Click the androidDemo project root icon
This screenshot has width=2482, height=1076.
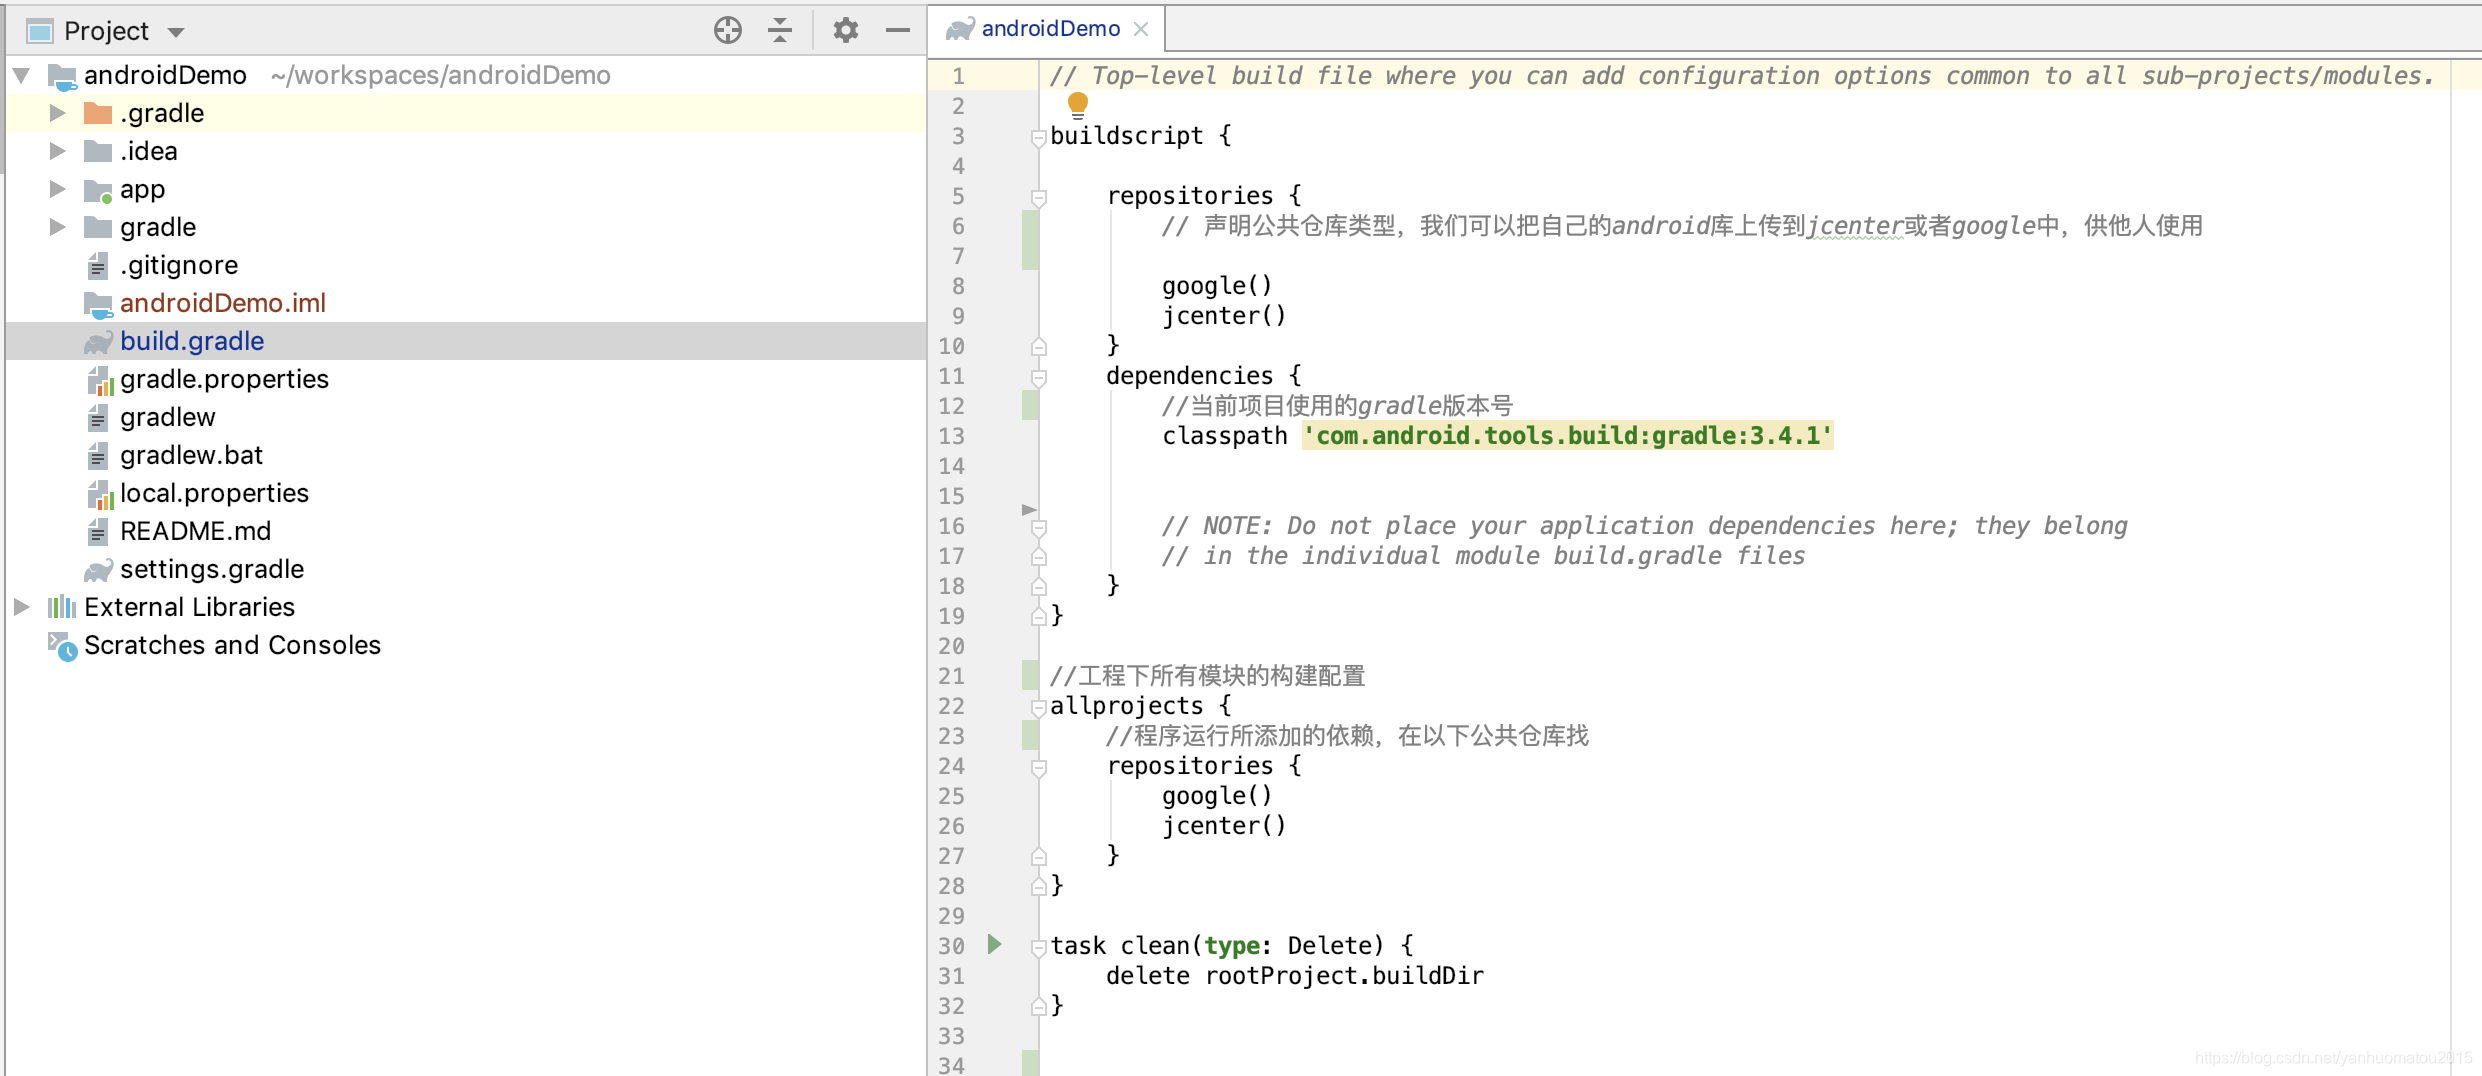(x=62, y=76)
